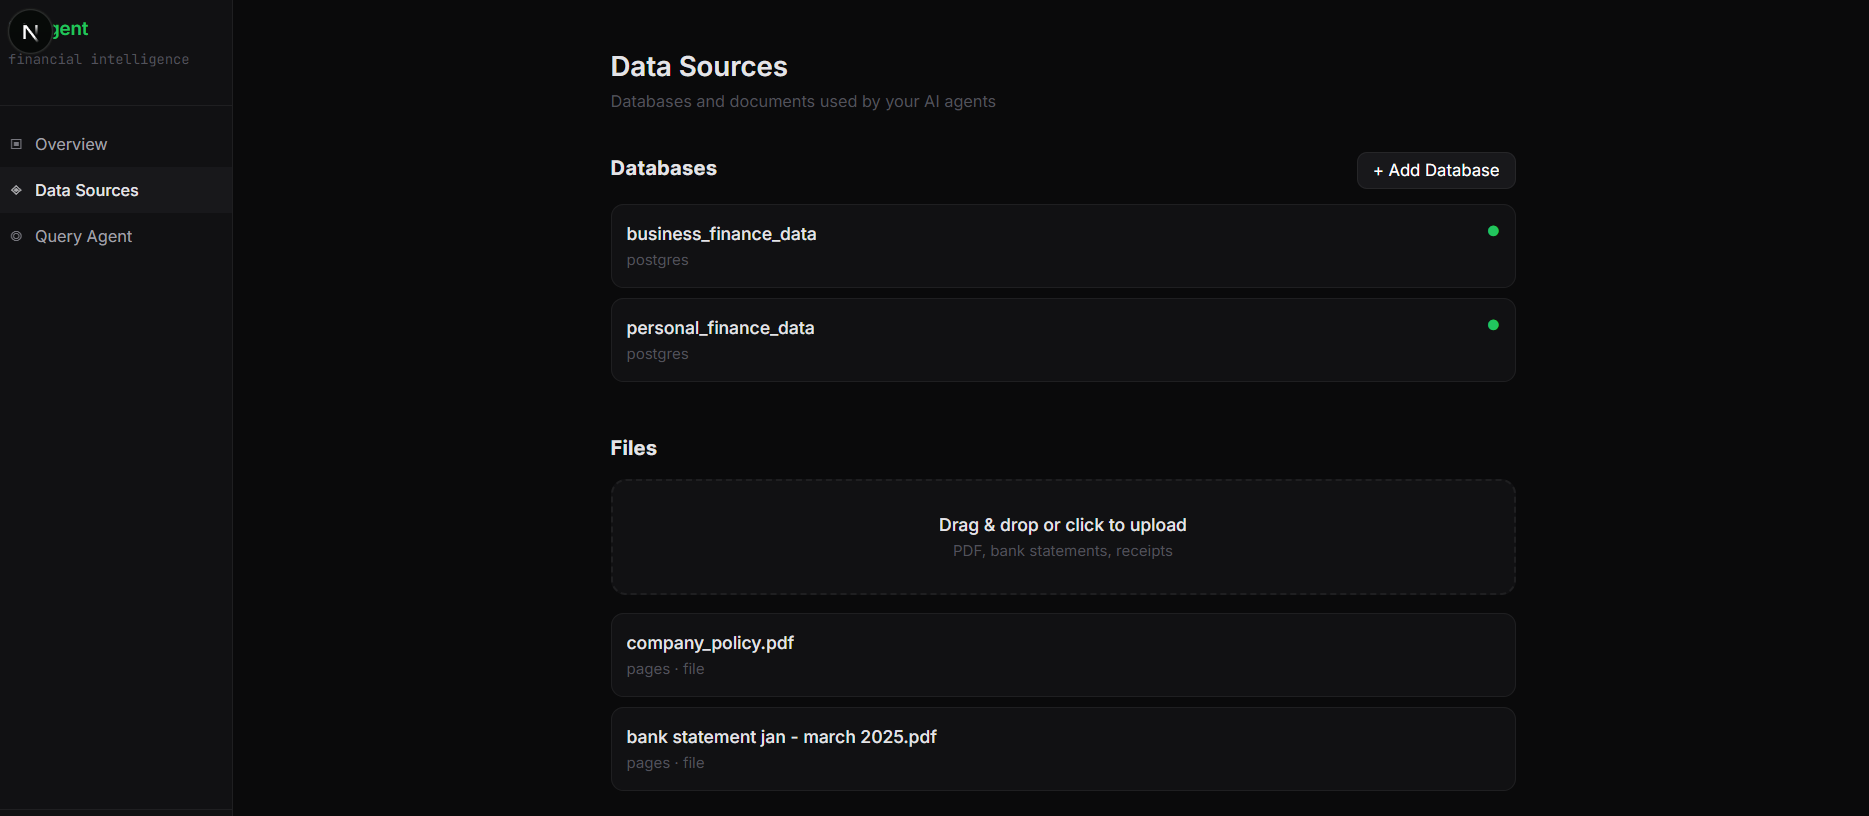The image size is (1869, 816).
Task: Click pages · file label under company_policy.pdf
Action: (665, 669)
